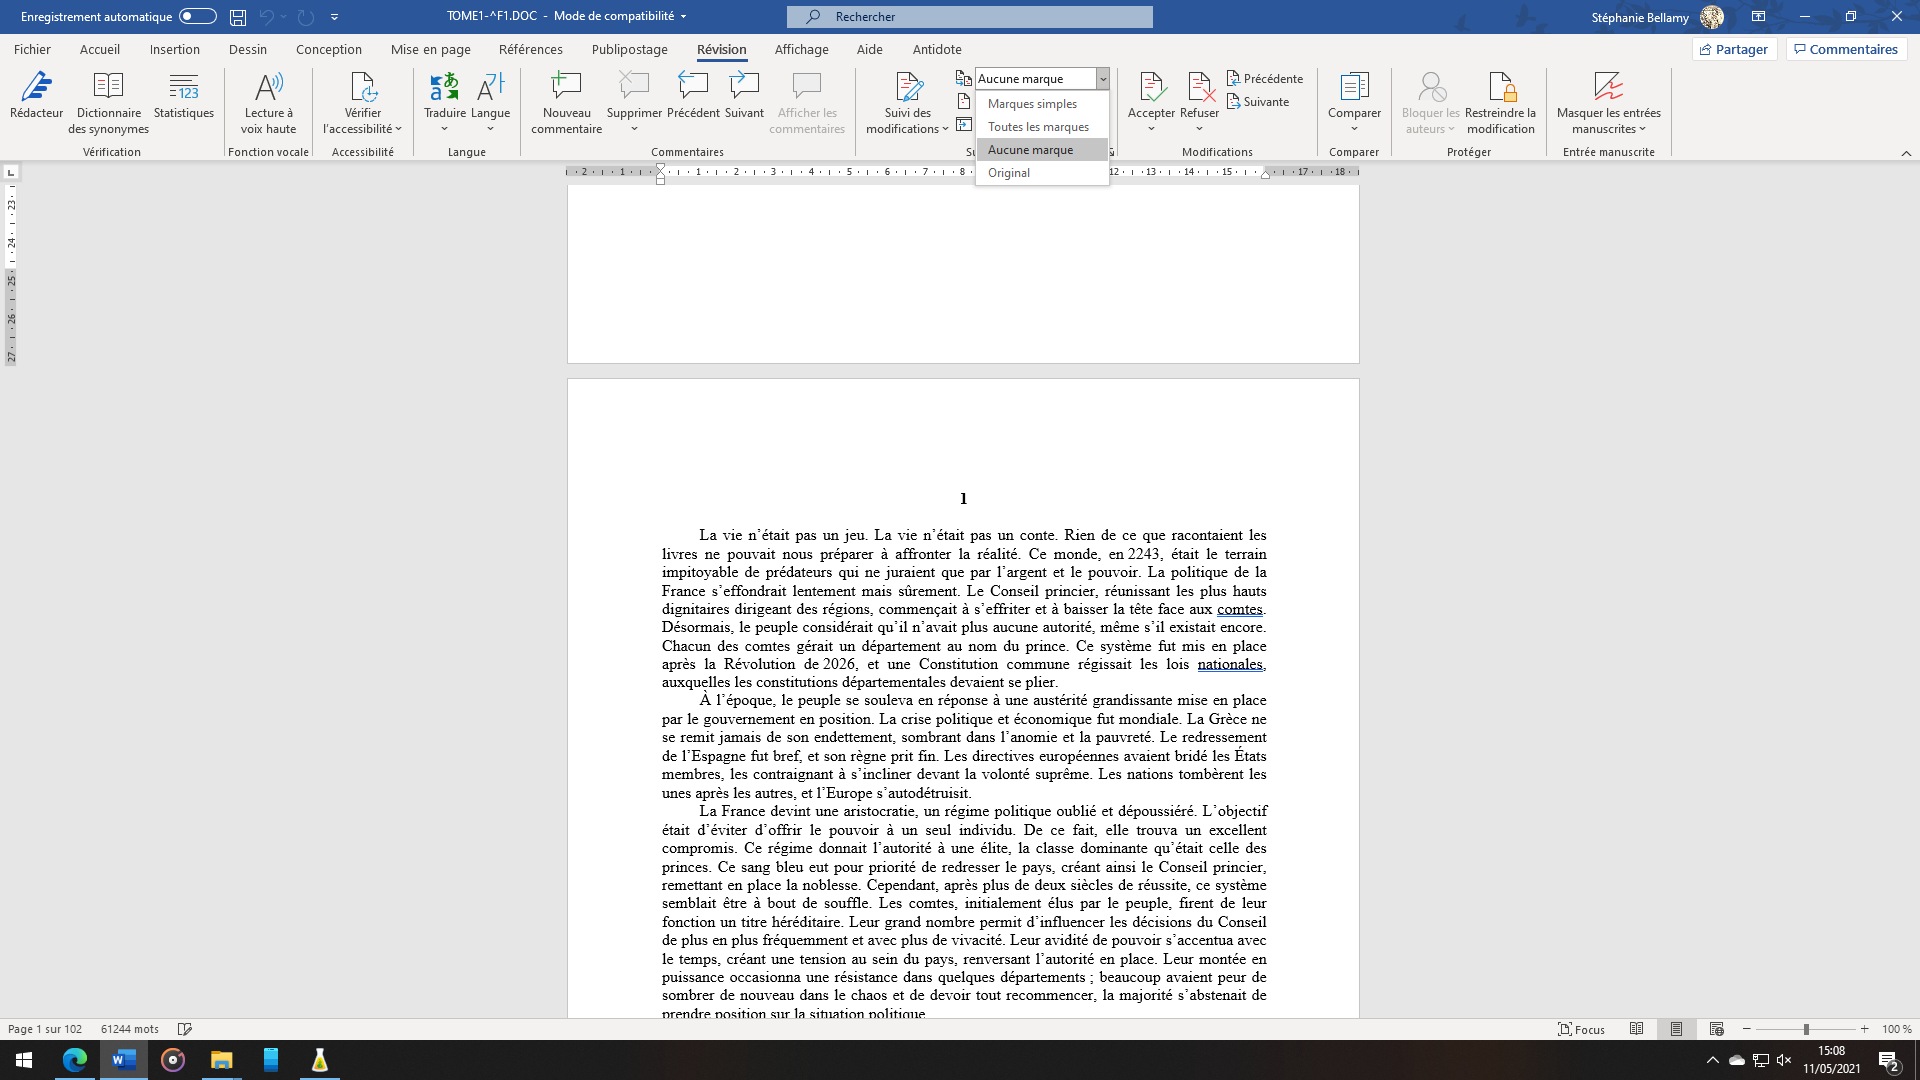Viewport: 1920px width, 1080px height.
Task: Click the save disk icon in title bar
Action: [x=238, y=17]
